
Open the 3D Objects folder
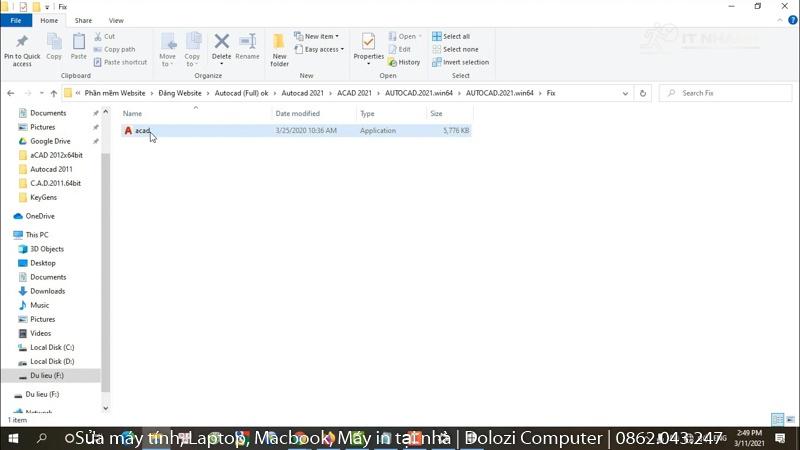[x=47, y=249]
